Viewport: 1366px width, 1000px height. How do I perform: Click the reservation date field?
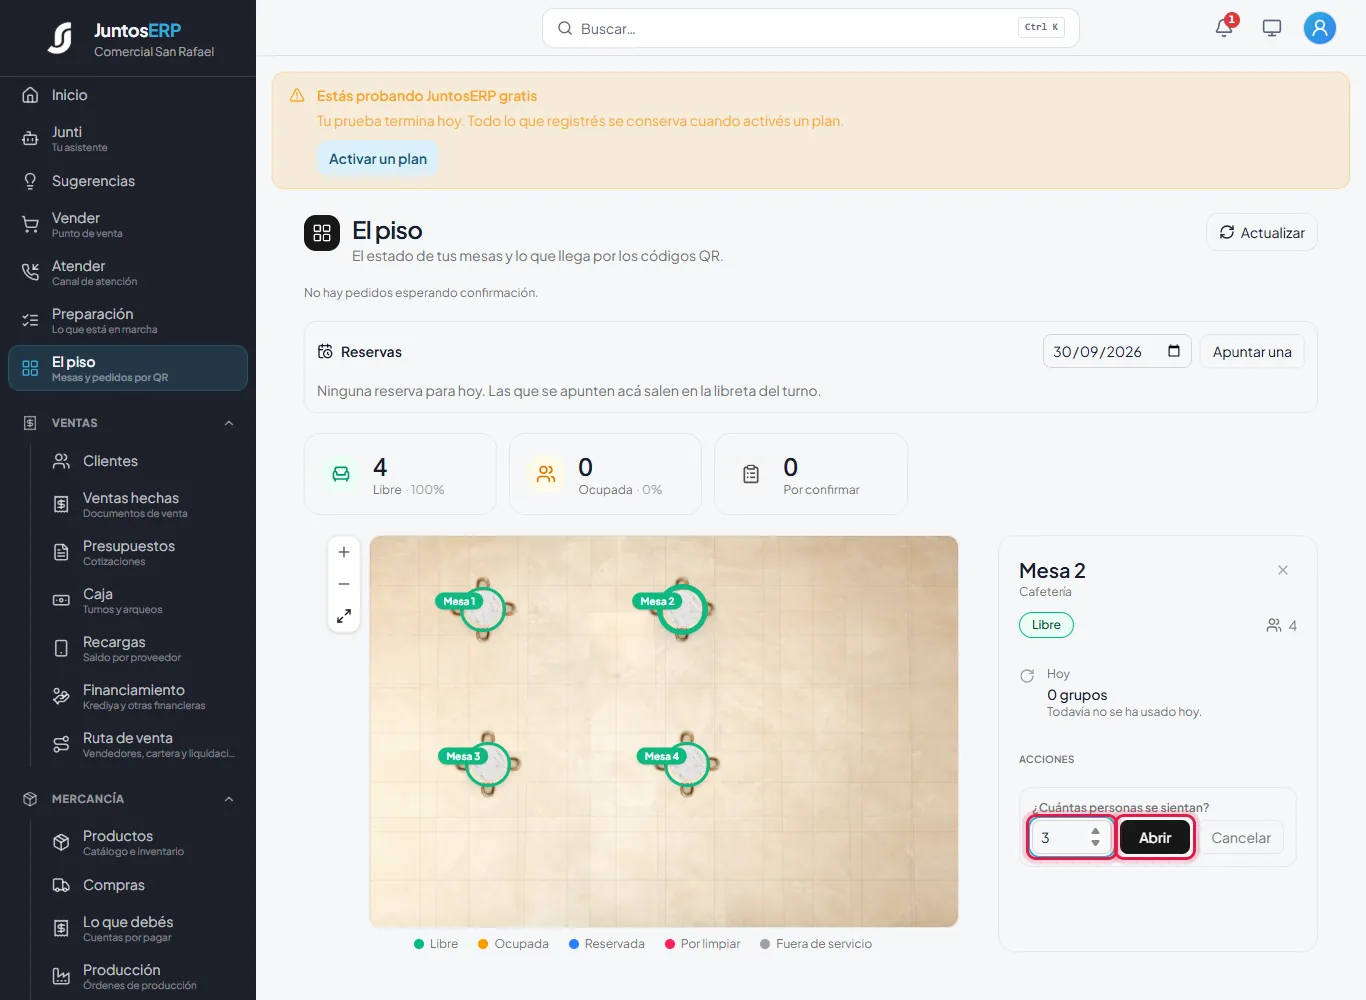click(1117, 351)
